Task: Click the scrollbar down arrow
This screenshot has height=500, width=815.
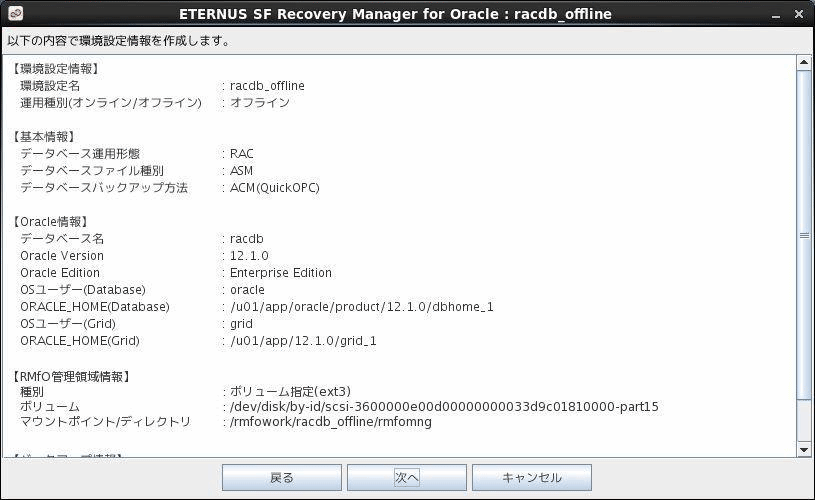Action: (x=804, y=450)
